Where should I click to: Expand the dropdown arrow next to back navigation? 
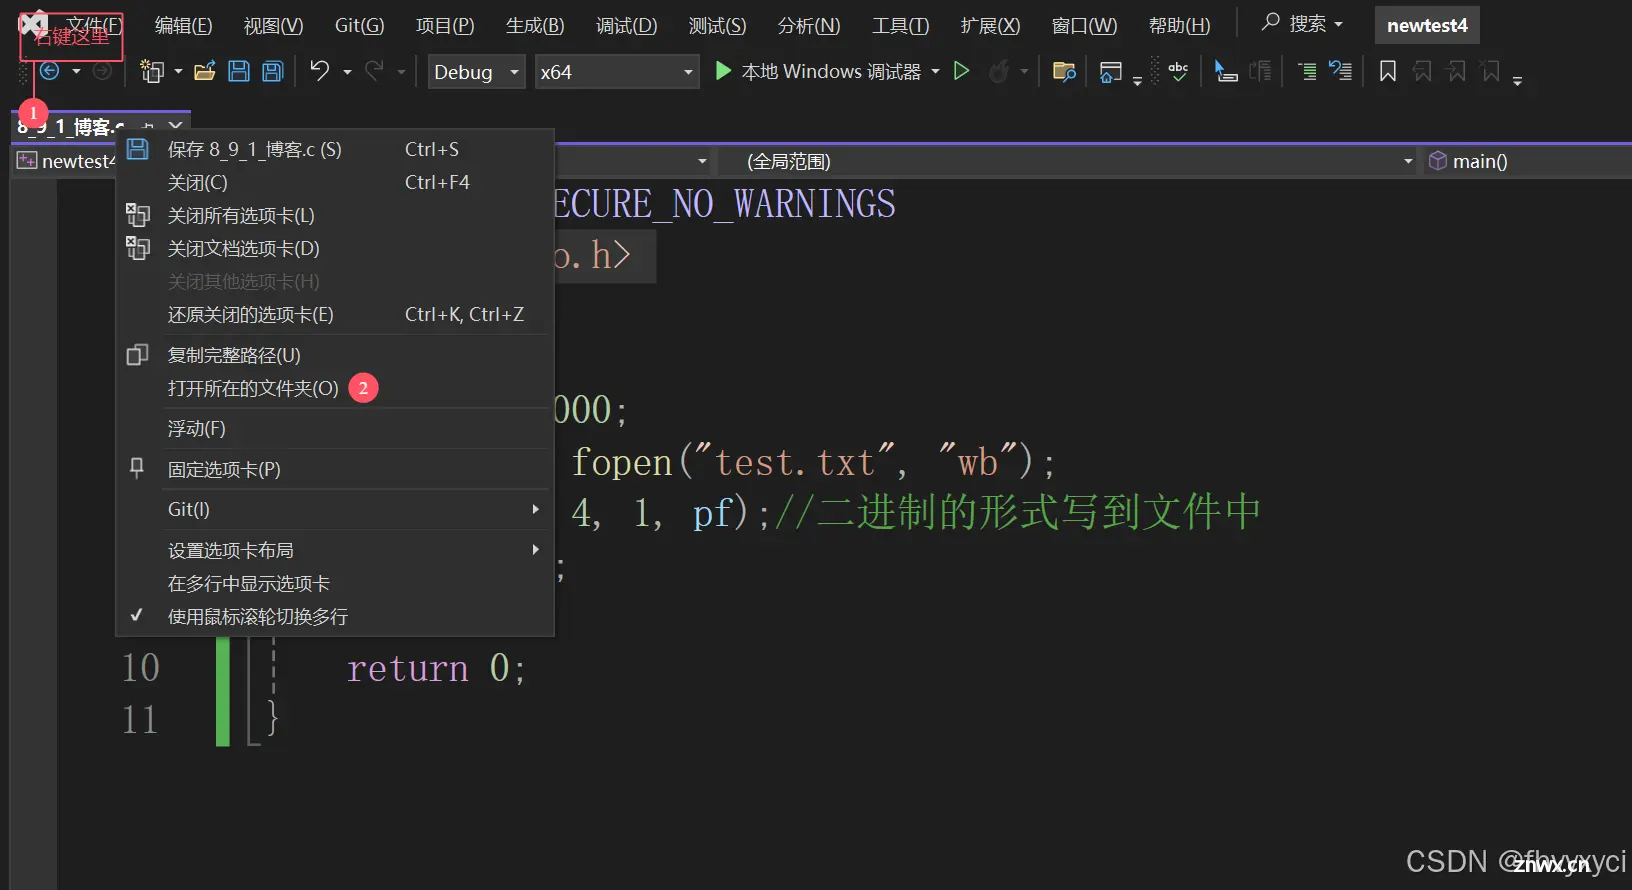pyautogui.click(x=76, y=71)
